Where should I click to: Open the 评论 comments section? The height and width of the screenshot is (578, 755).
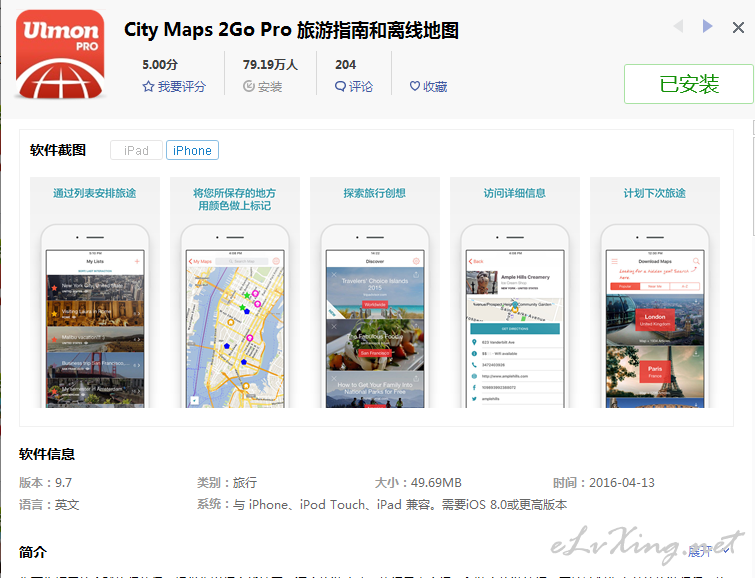pos(354,87)
